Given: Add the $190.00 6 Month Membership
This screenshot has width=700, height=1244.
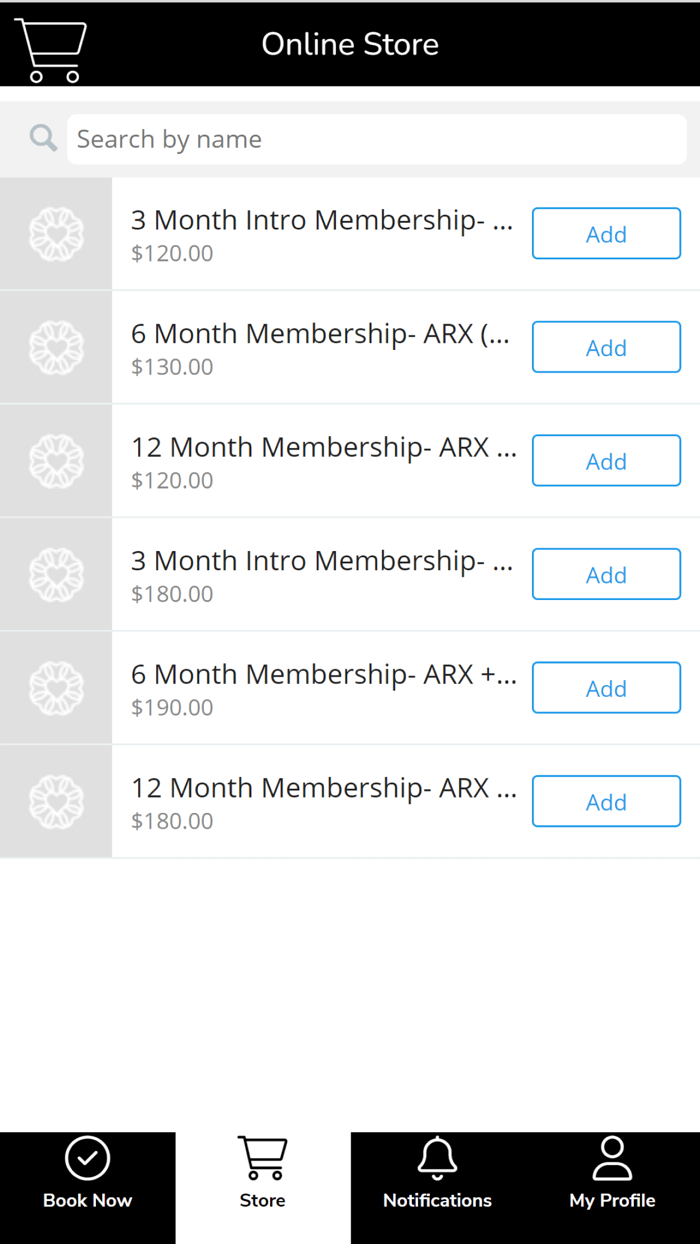Looking at the screenshot, I should click(606, 688).
